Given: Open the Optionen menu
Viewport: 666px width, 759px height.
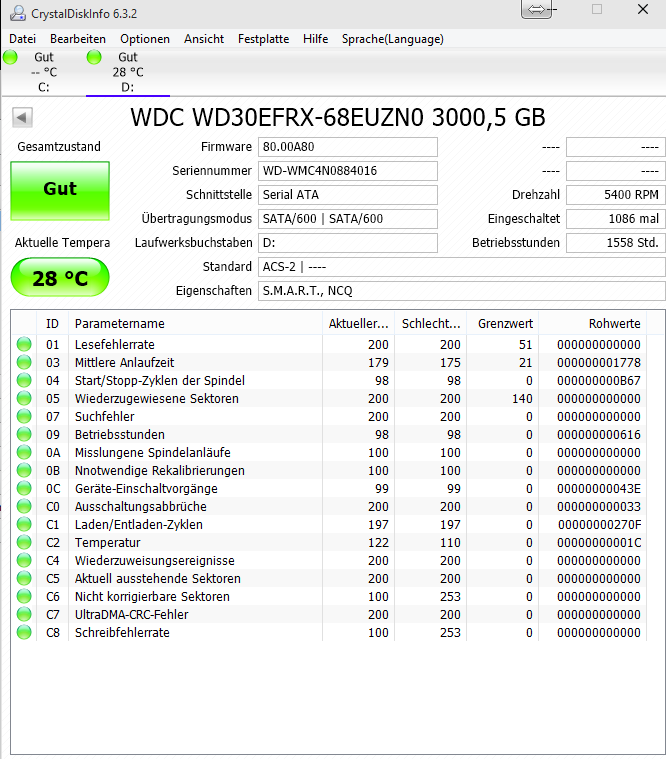Looking at the screenshot, I should pos(145,39).
